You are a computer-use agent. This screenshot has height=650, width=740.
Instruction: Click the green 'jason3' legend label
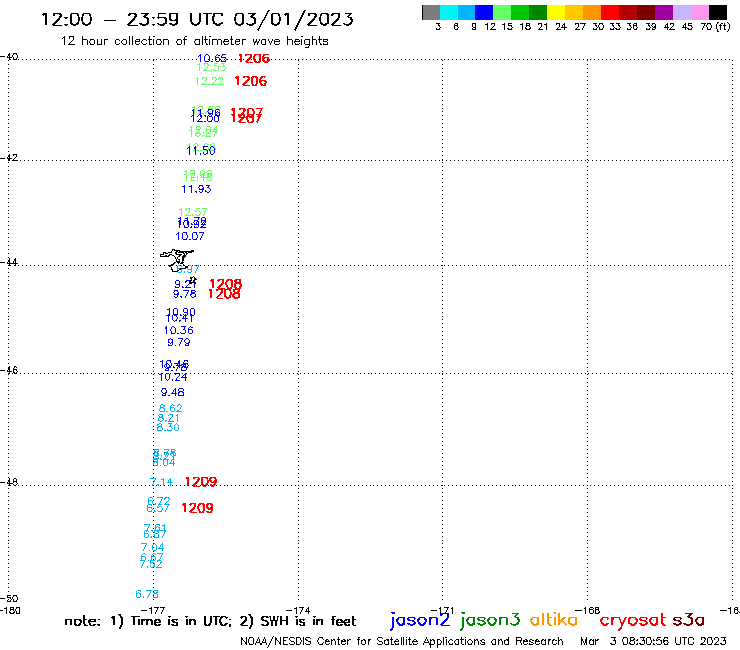(x=490, y=620)
